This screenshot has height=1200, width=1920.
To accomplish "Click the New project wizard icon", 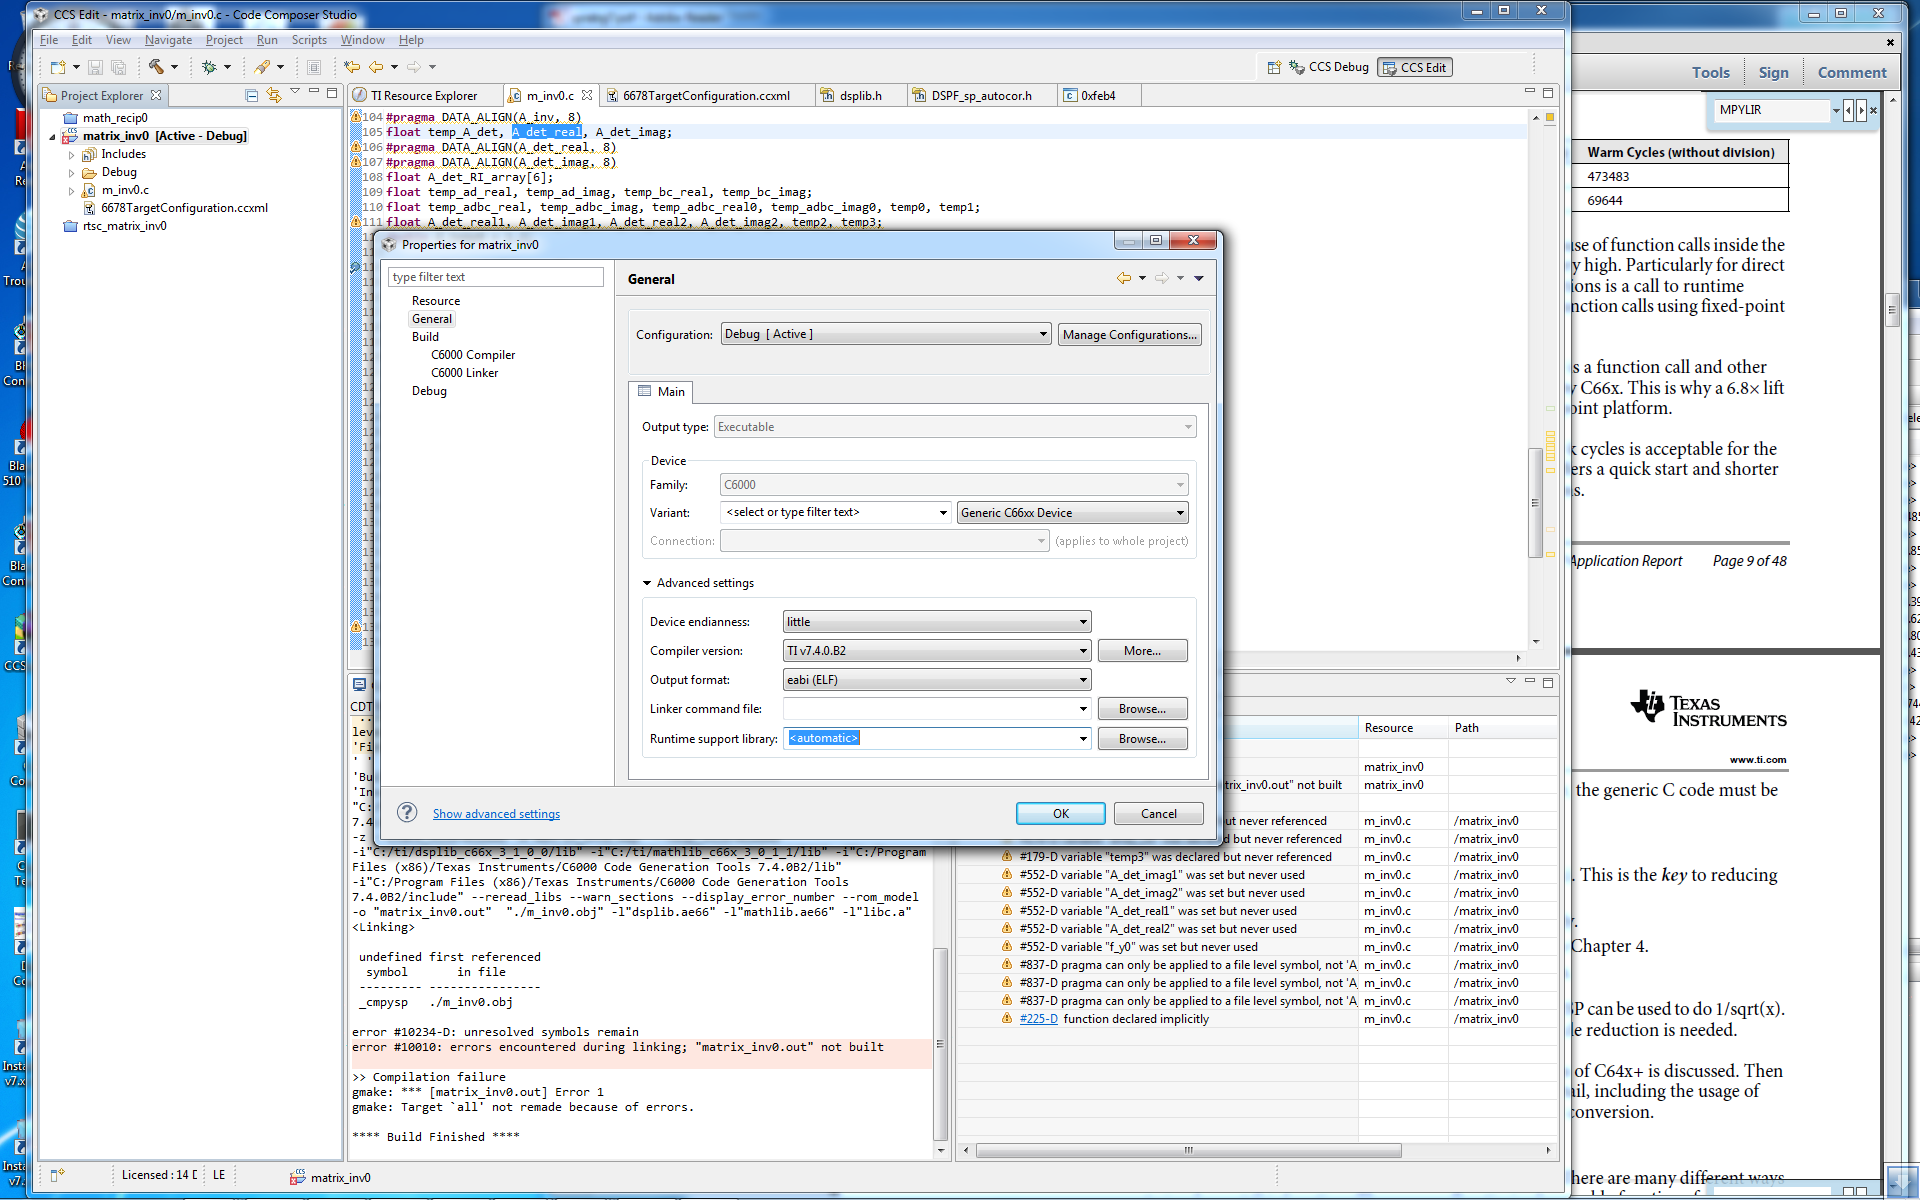I will coord(58,67).
